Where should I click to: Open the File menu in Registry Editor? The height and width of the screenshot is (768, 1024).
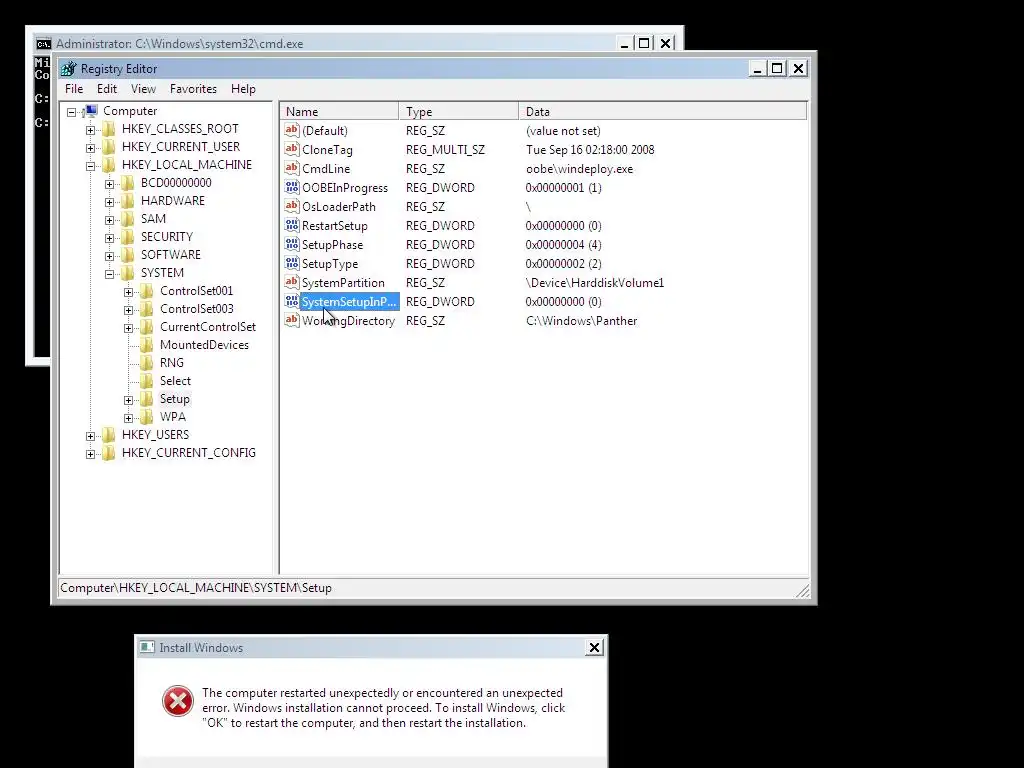[x=74, y=89]
